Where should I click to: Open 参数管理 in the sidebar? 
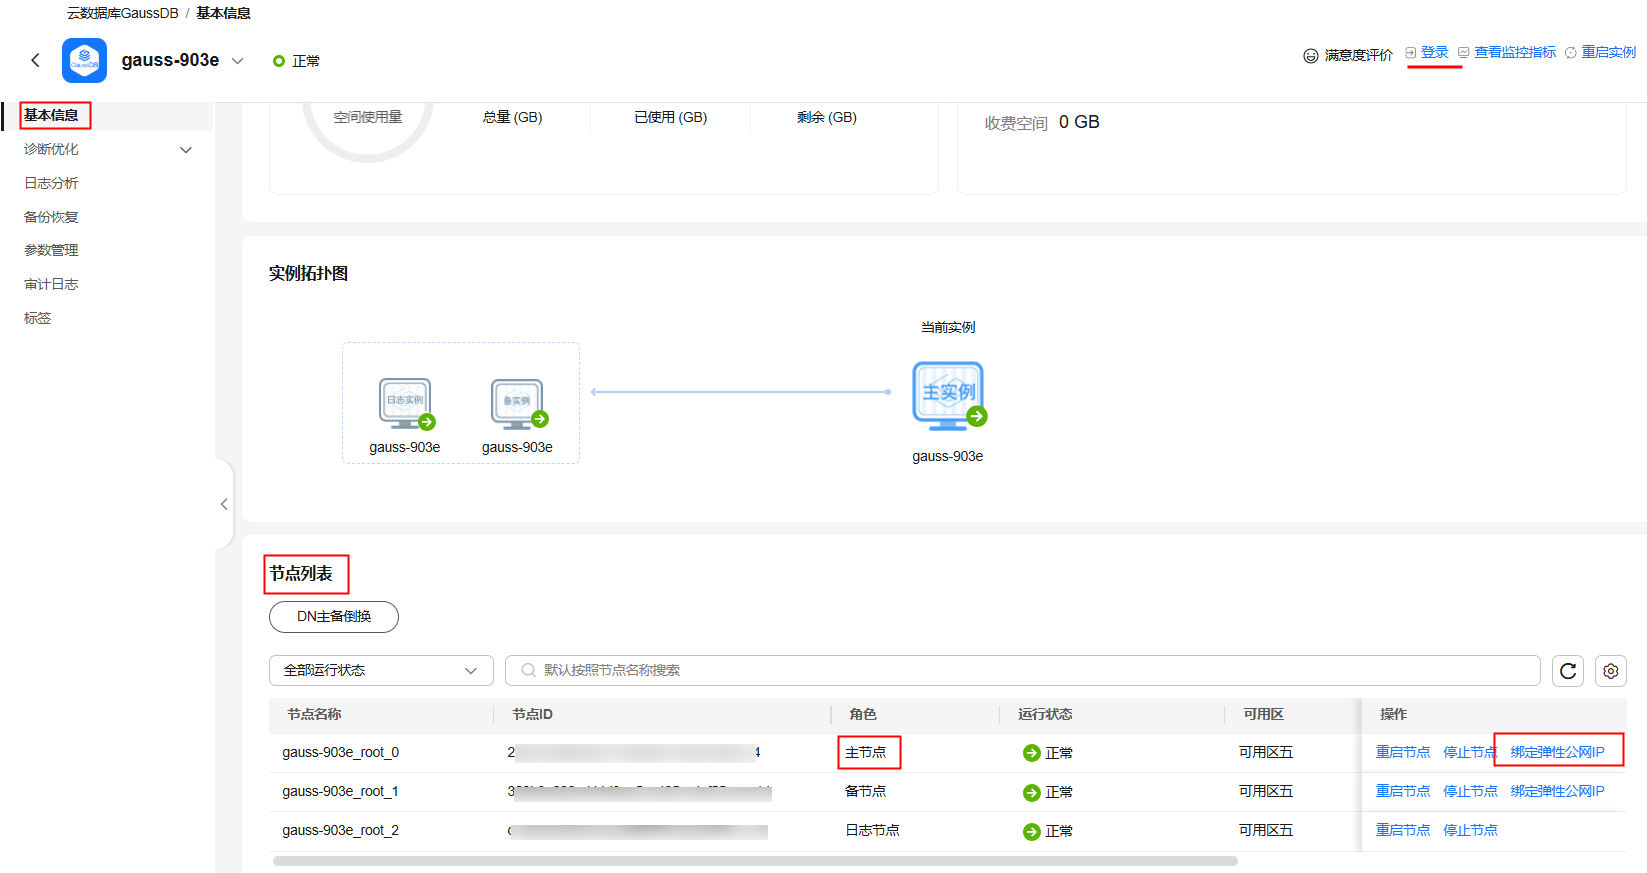coord(51,250)
